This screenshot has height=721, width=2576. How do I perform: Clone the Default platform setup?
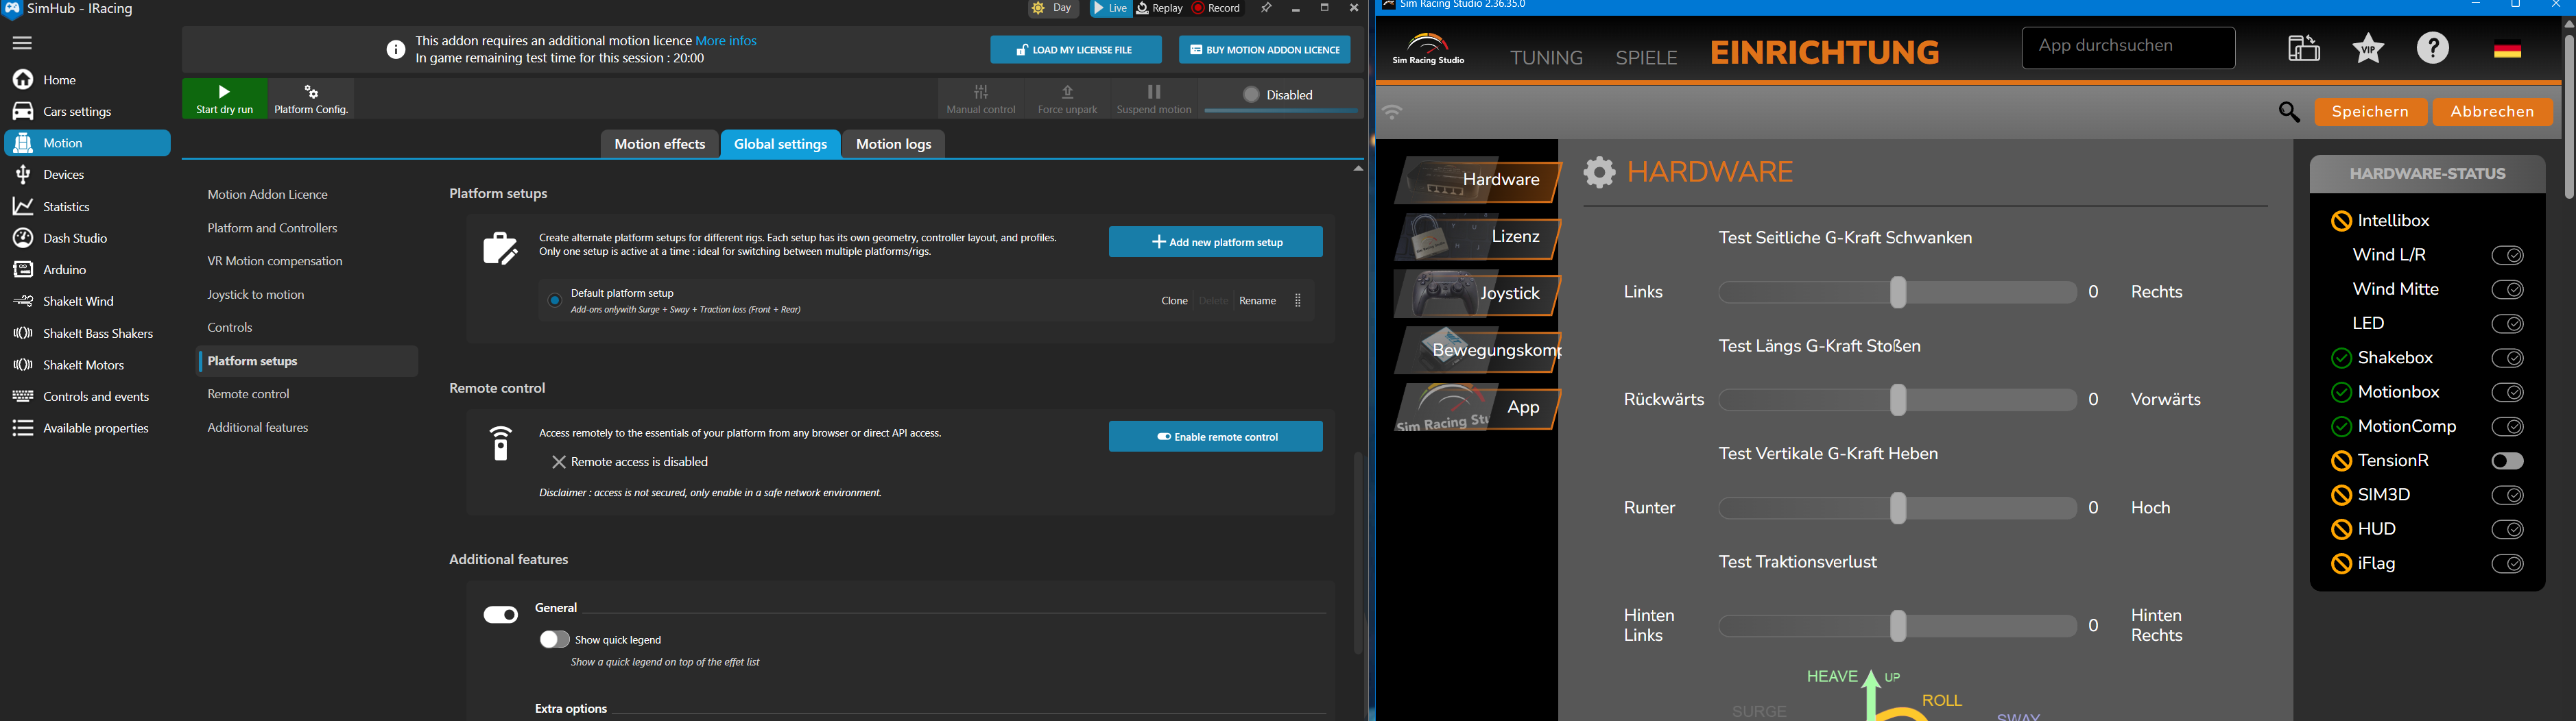pos(1174,301)
